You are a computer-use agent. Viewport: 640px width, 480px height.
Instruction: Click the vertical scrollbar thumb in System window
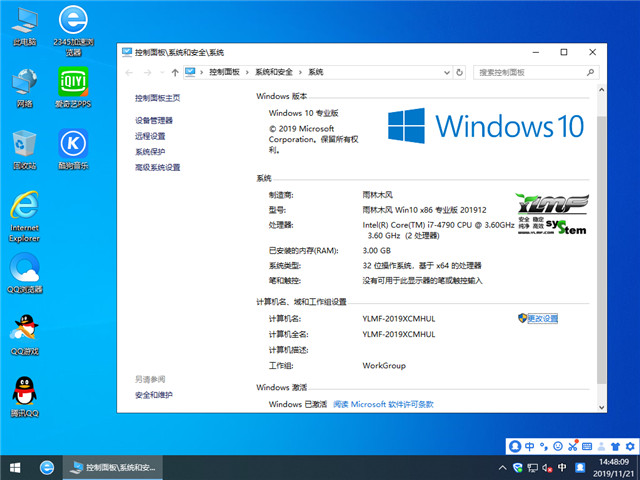[601, 250]
